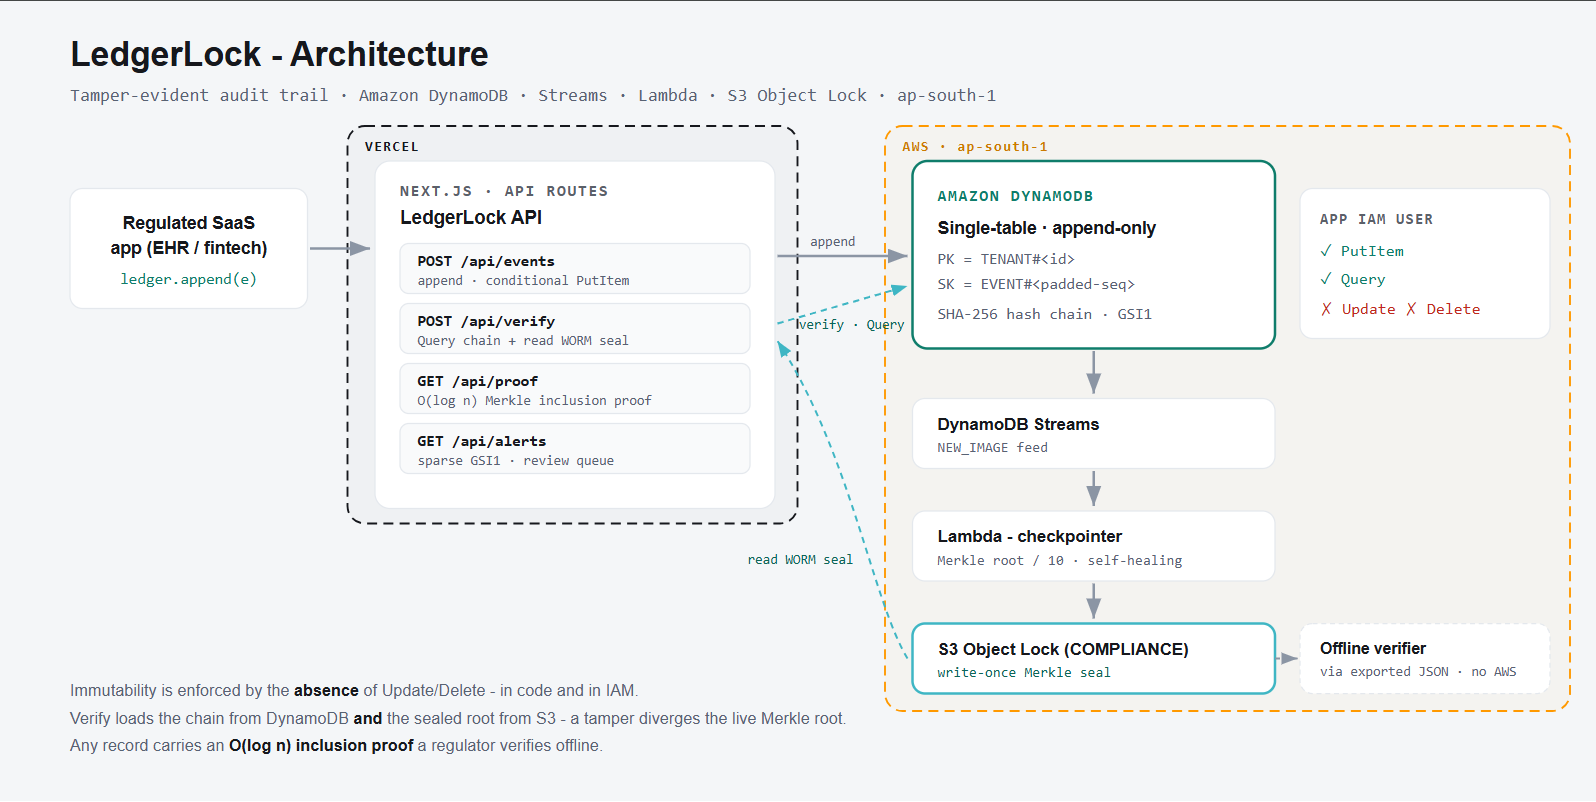
Task: Click the PutItem checkmark icon
Action: (1326, 251)
